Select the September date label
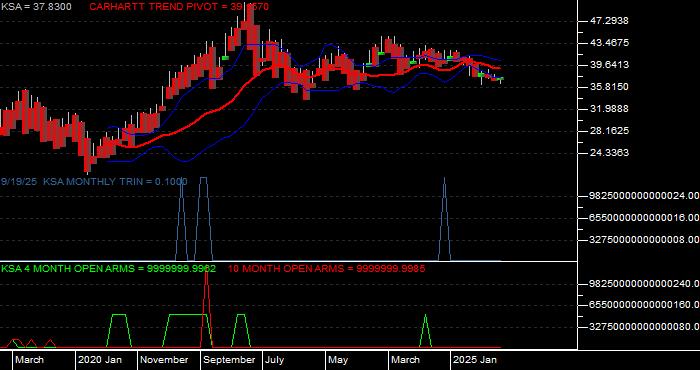Image resolution: width=700 pixels, height=370 pixels. [x=229, y=360]
